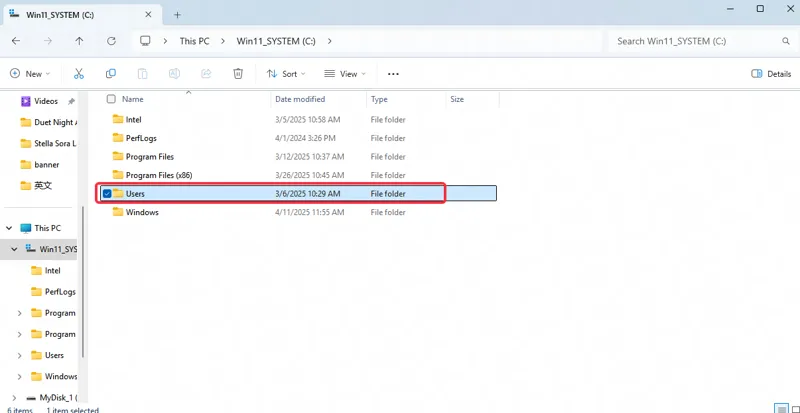Select the Program Files folder row
The width and height of the screenshot is (800, 413).
(298, 157)
